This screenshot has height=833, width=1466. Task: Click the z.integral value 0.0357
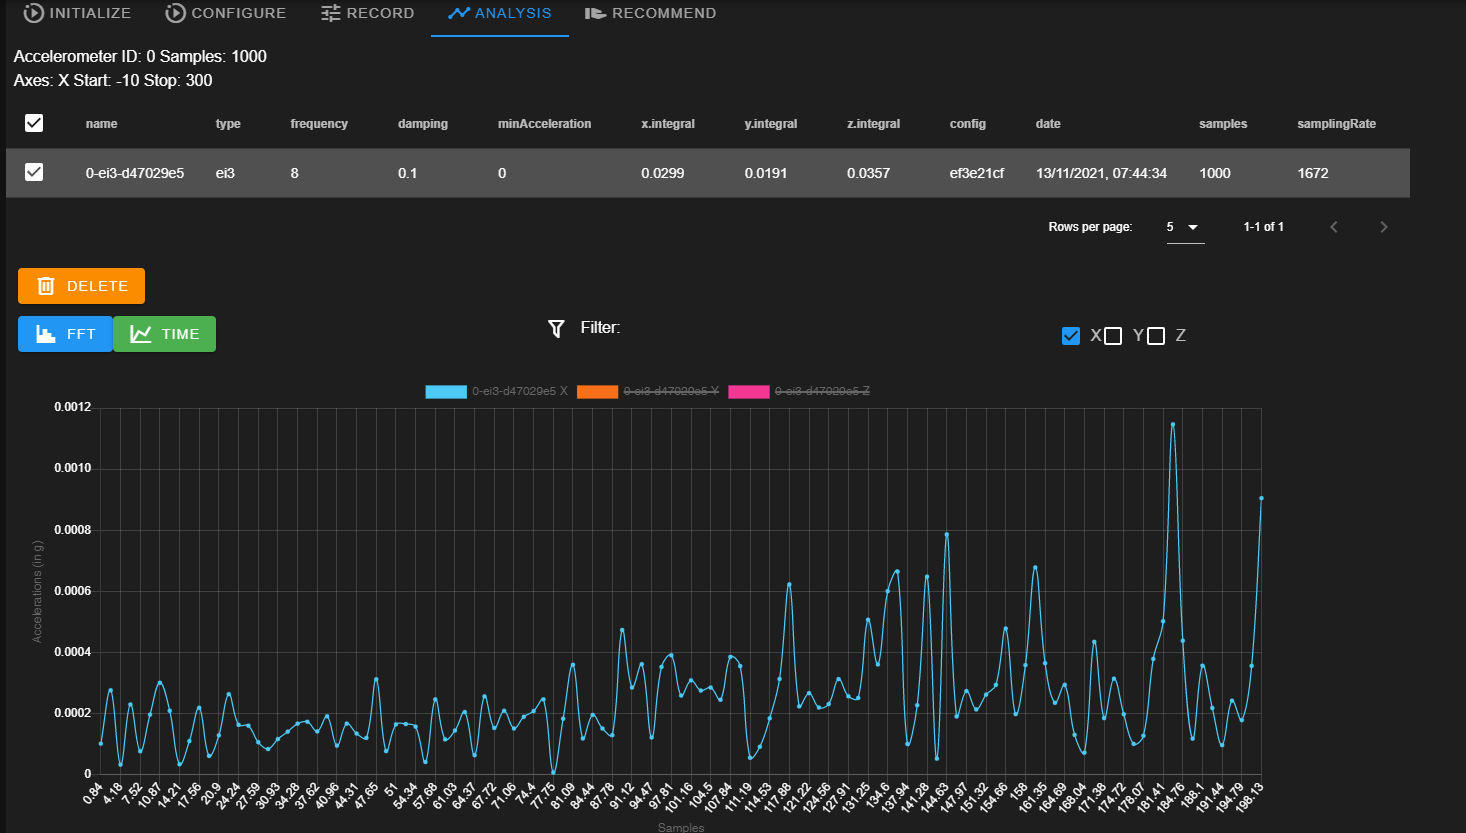(869, 173)
